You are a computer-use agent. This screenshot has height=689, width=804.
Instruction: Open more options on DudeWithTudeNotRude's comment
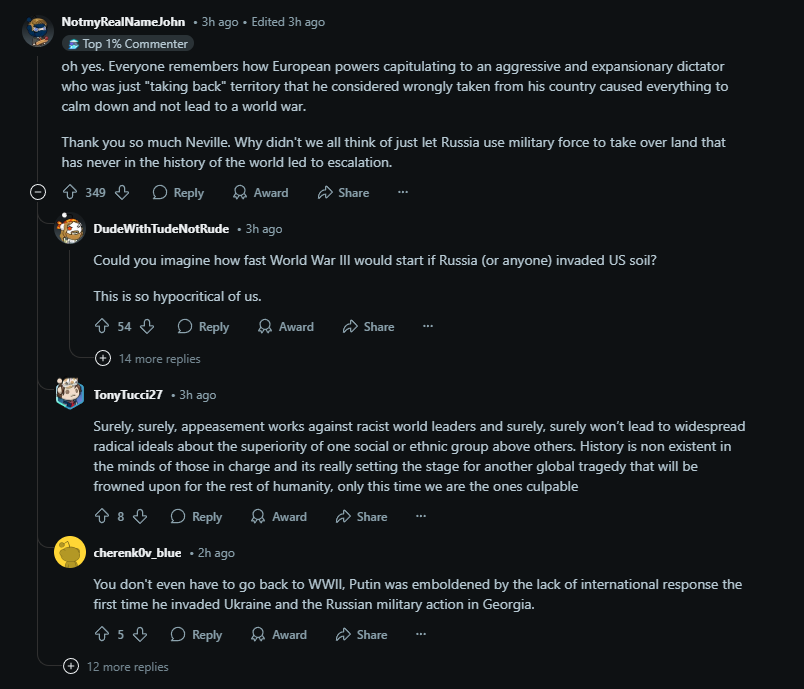pos(428,326)
